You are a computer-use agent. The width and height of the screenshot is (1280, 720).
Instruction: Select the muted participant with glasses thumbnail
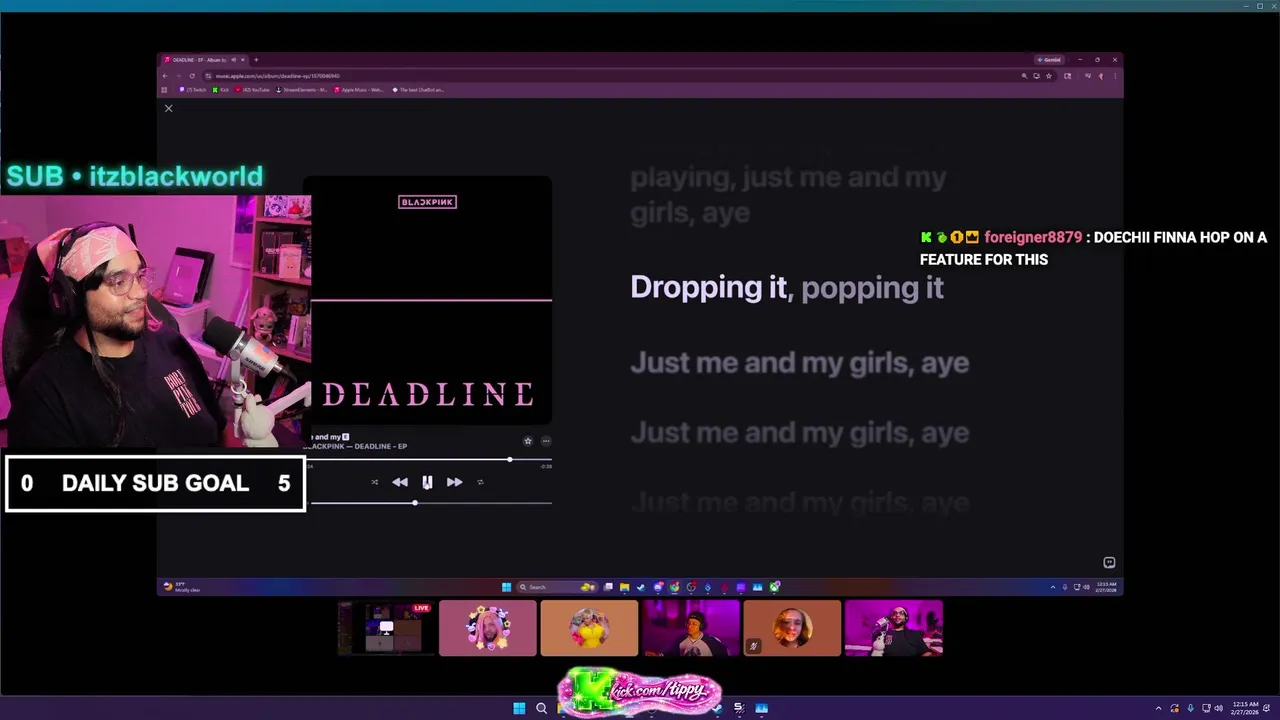pos(792,628)
